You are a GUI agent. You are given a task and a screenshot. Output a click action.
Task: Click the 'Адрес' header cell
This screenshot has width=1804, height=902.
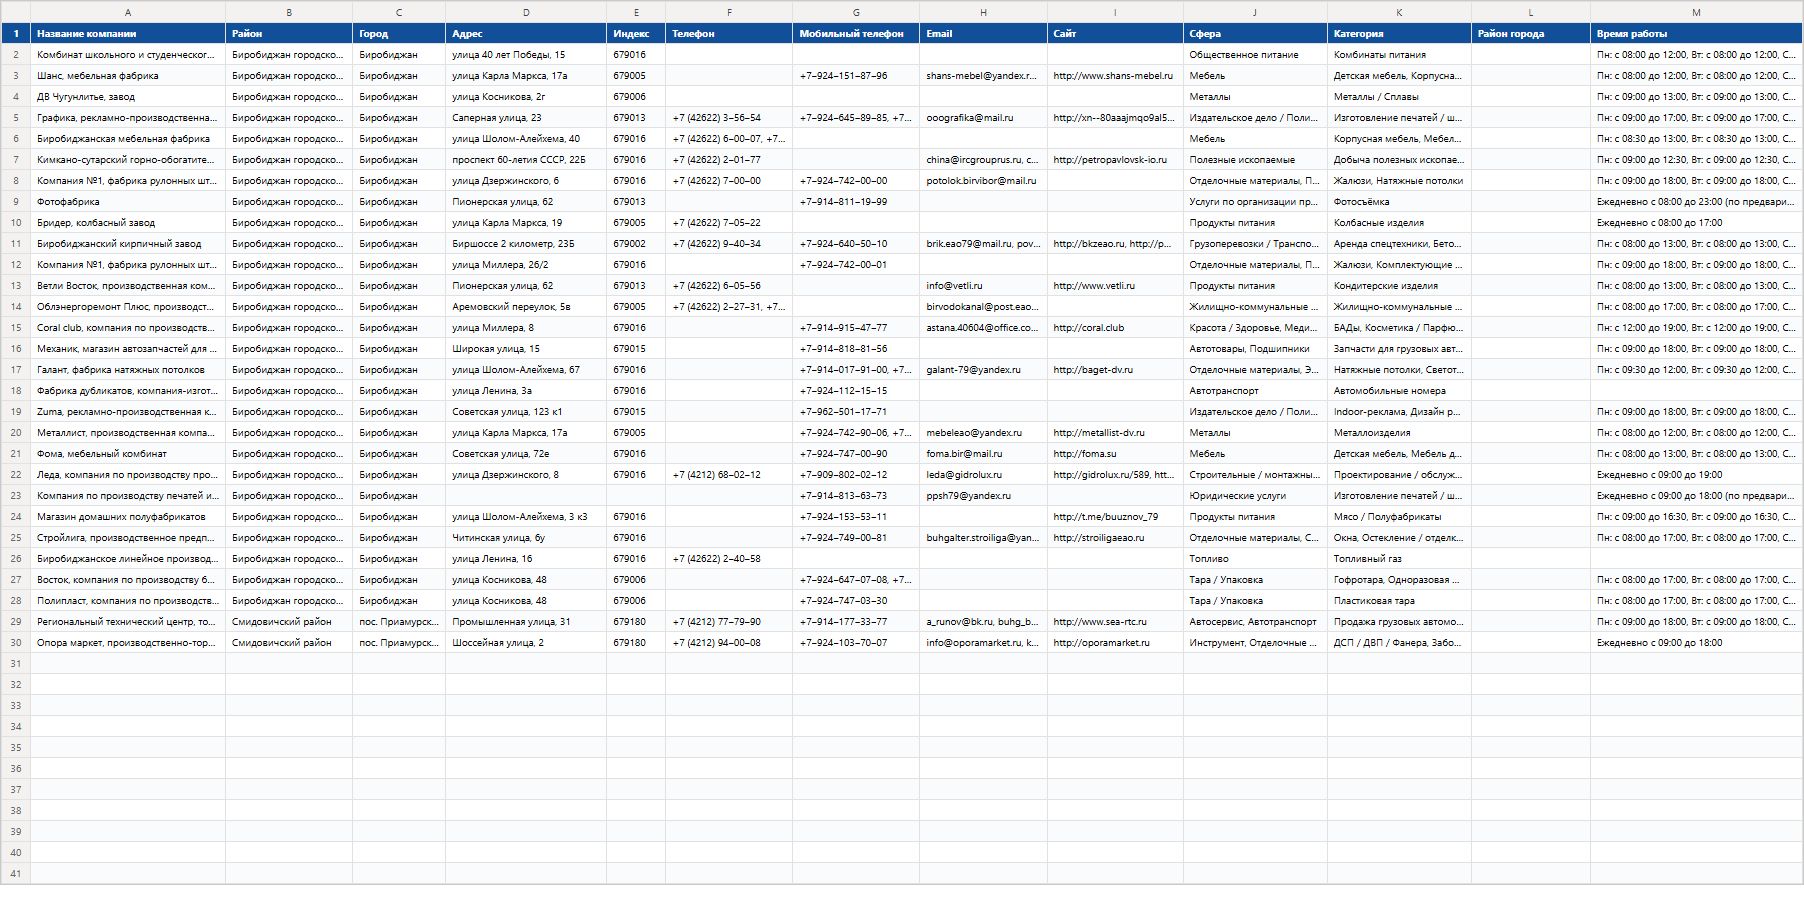pyautogui.click(x=526, y=33)
